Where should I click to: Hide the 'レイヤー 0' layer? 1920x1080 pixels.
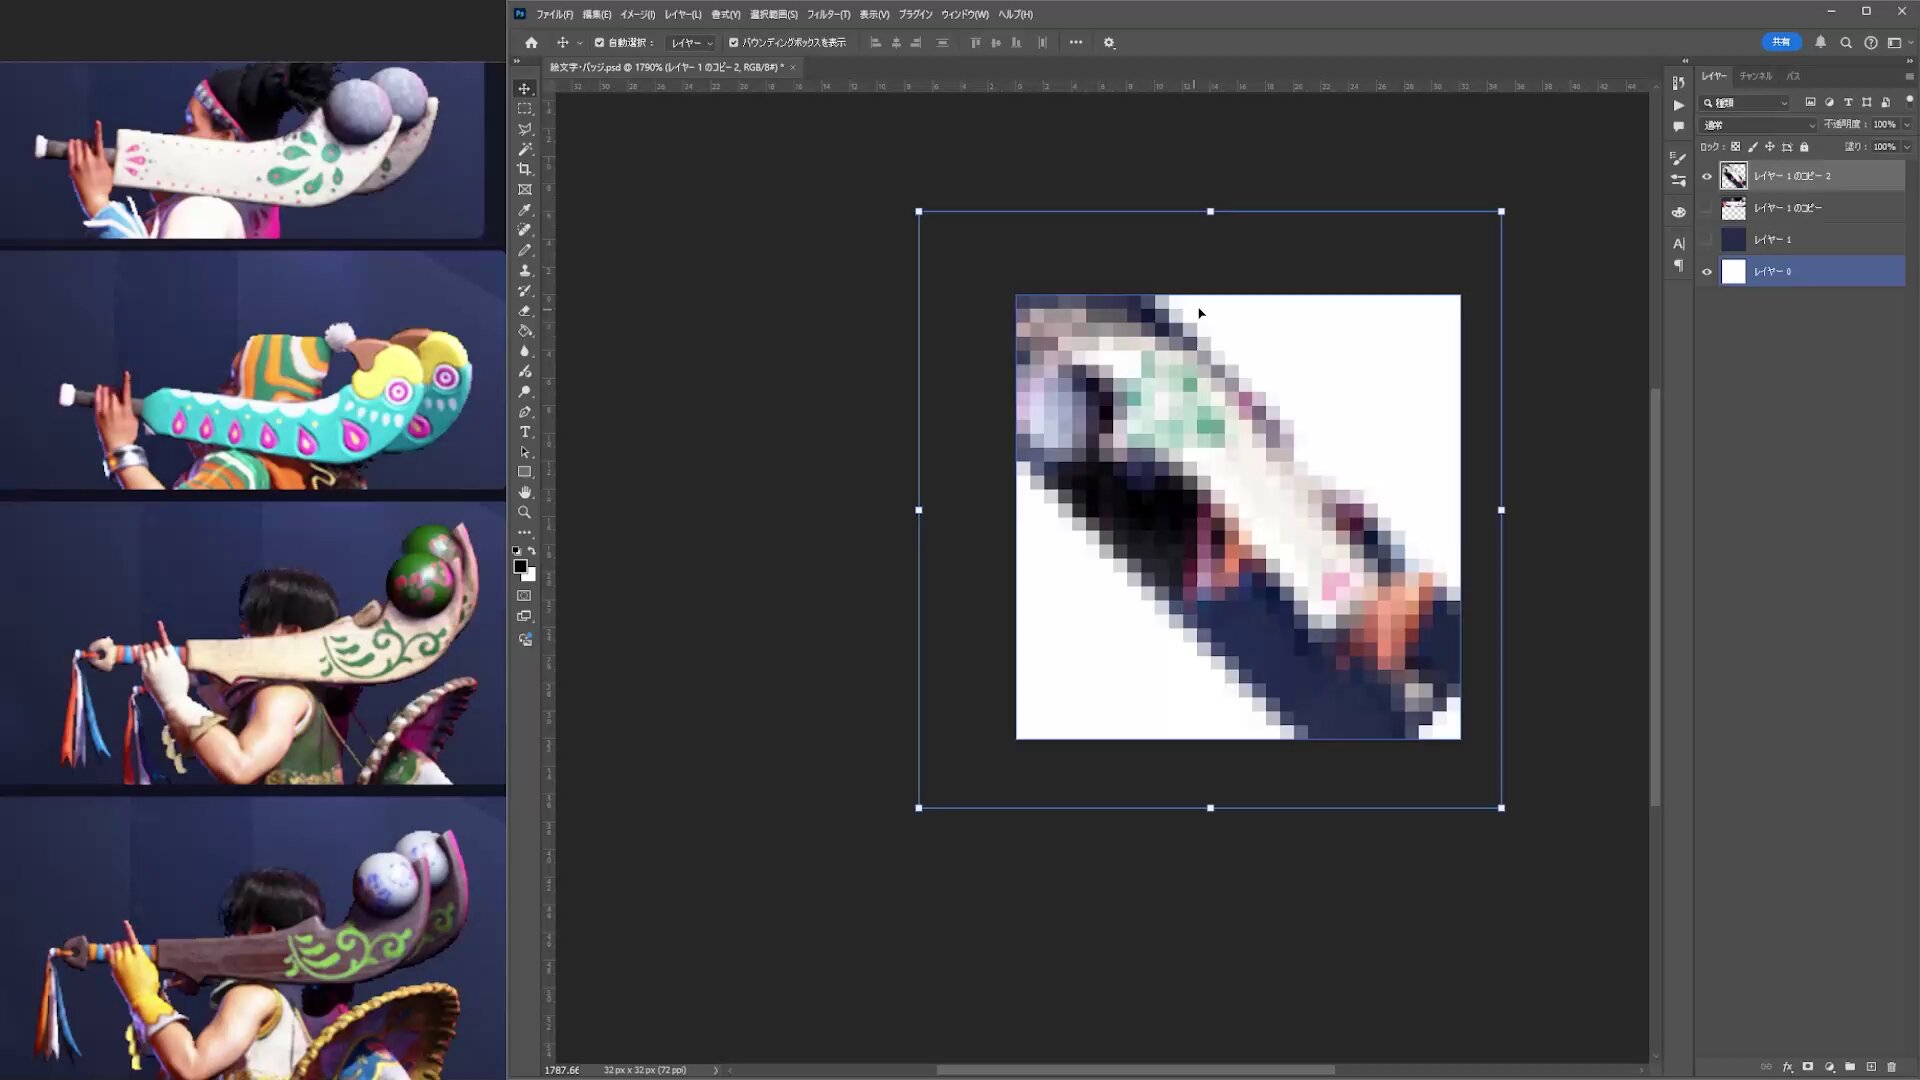pyautogui.click(x=1707, y=272)
